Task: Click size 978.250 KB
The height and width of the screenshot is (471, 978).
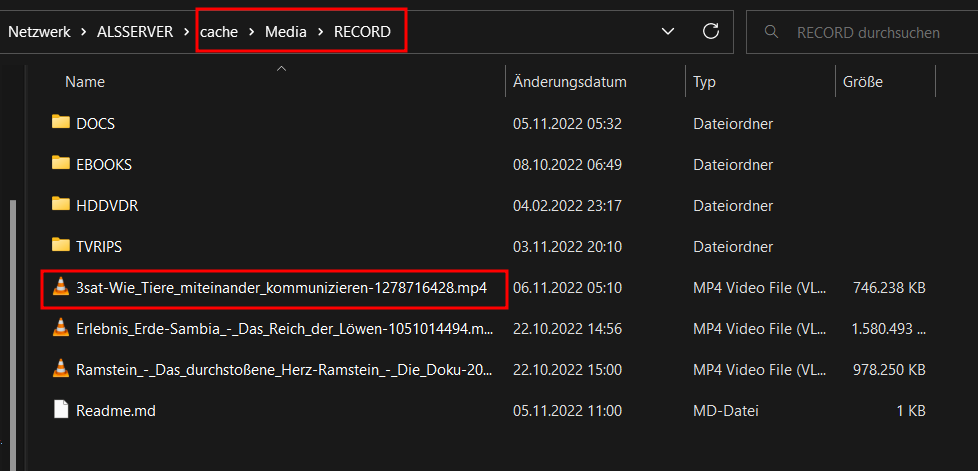Action: tap(889, 370)
